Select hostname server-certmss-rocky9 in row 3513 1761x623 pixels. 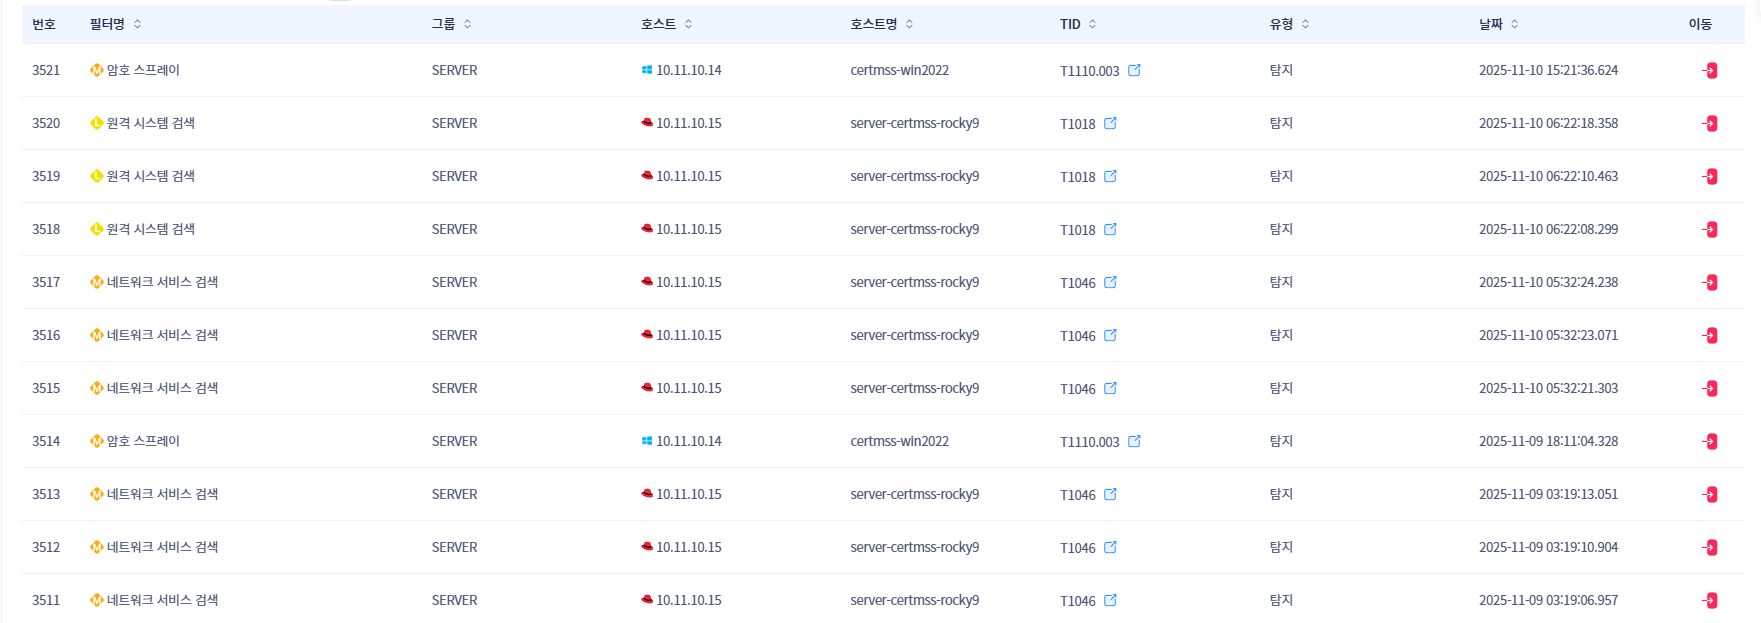coord(914,494)
